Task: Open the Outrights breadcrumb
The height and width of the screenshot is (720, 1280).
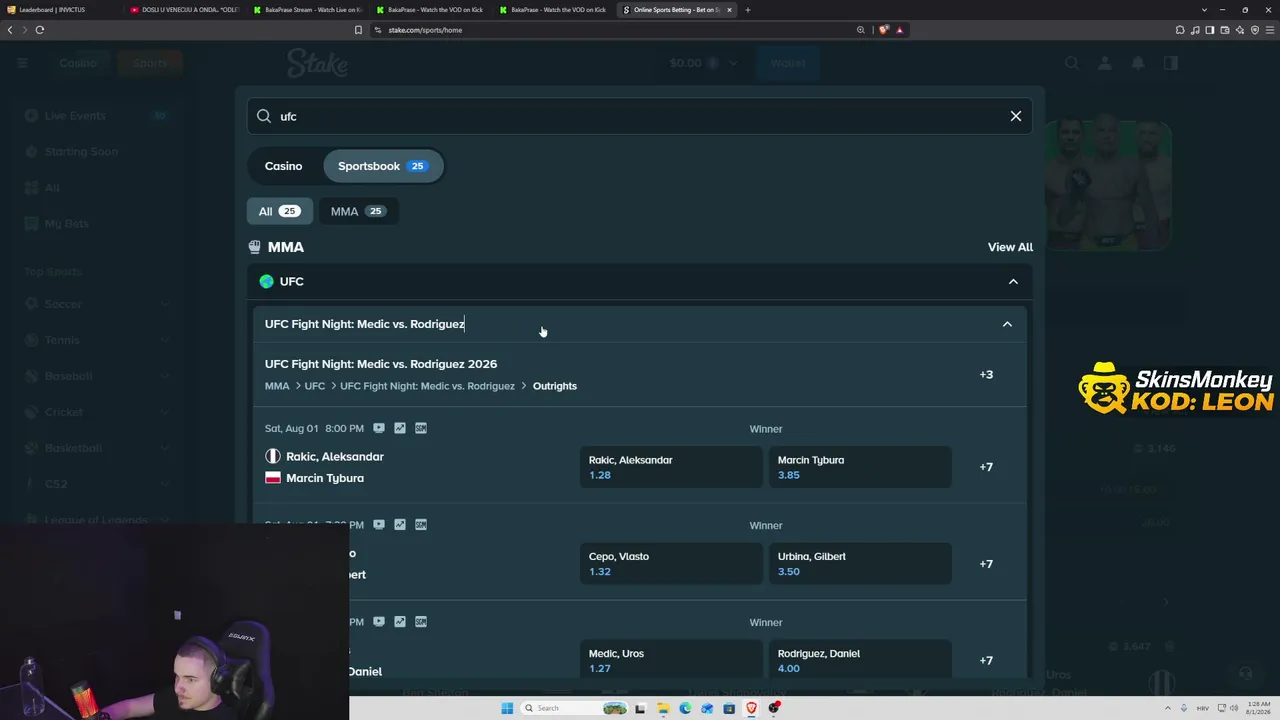Action: coord(555,386)
